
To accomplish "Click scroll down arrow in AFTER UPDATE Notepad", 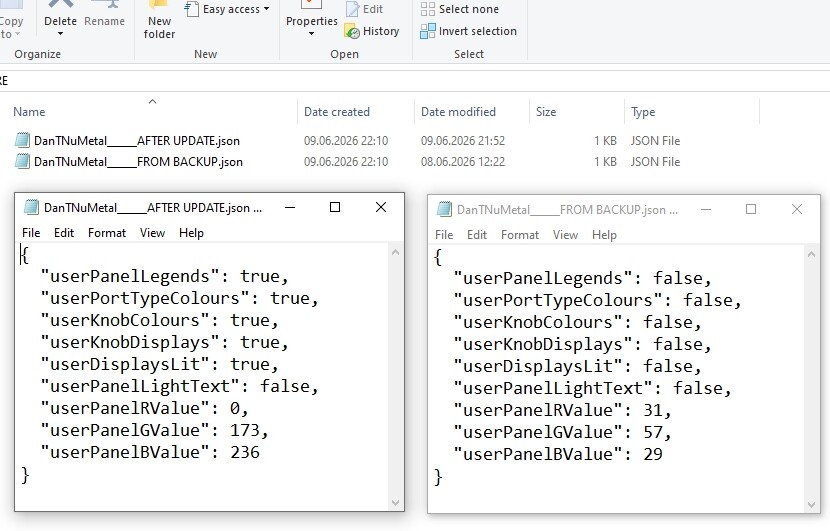I will coord(395,503).
